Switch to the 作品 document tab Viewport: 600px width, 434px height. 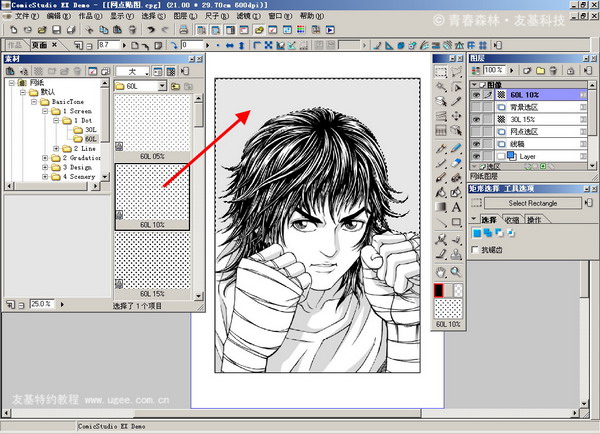[15, 45]
